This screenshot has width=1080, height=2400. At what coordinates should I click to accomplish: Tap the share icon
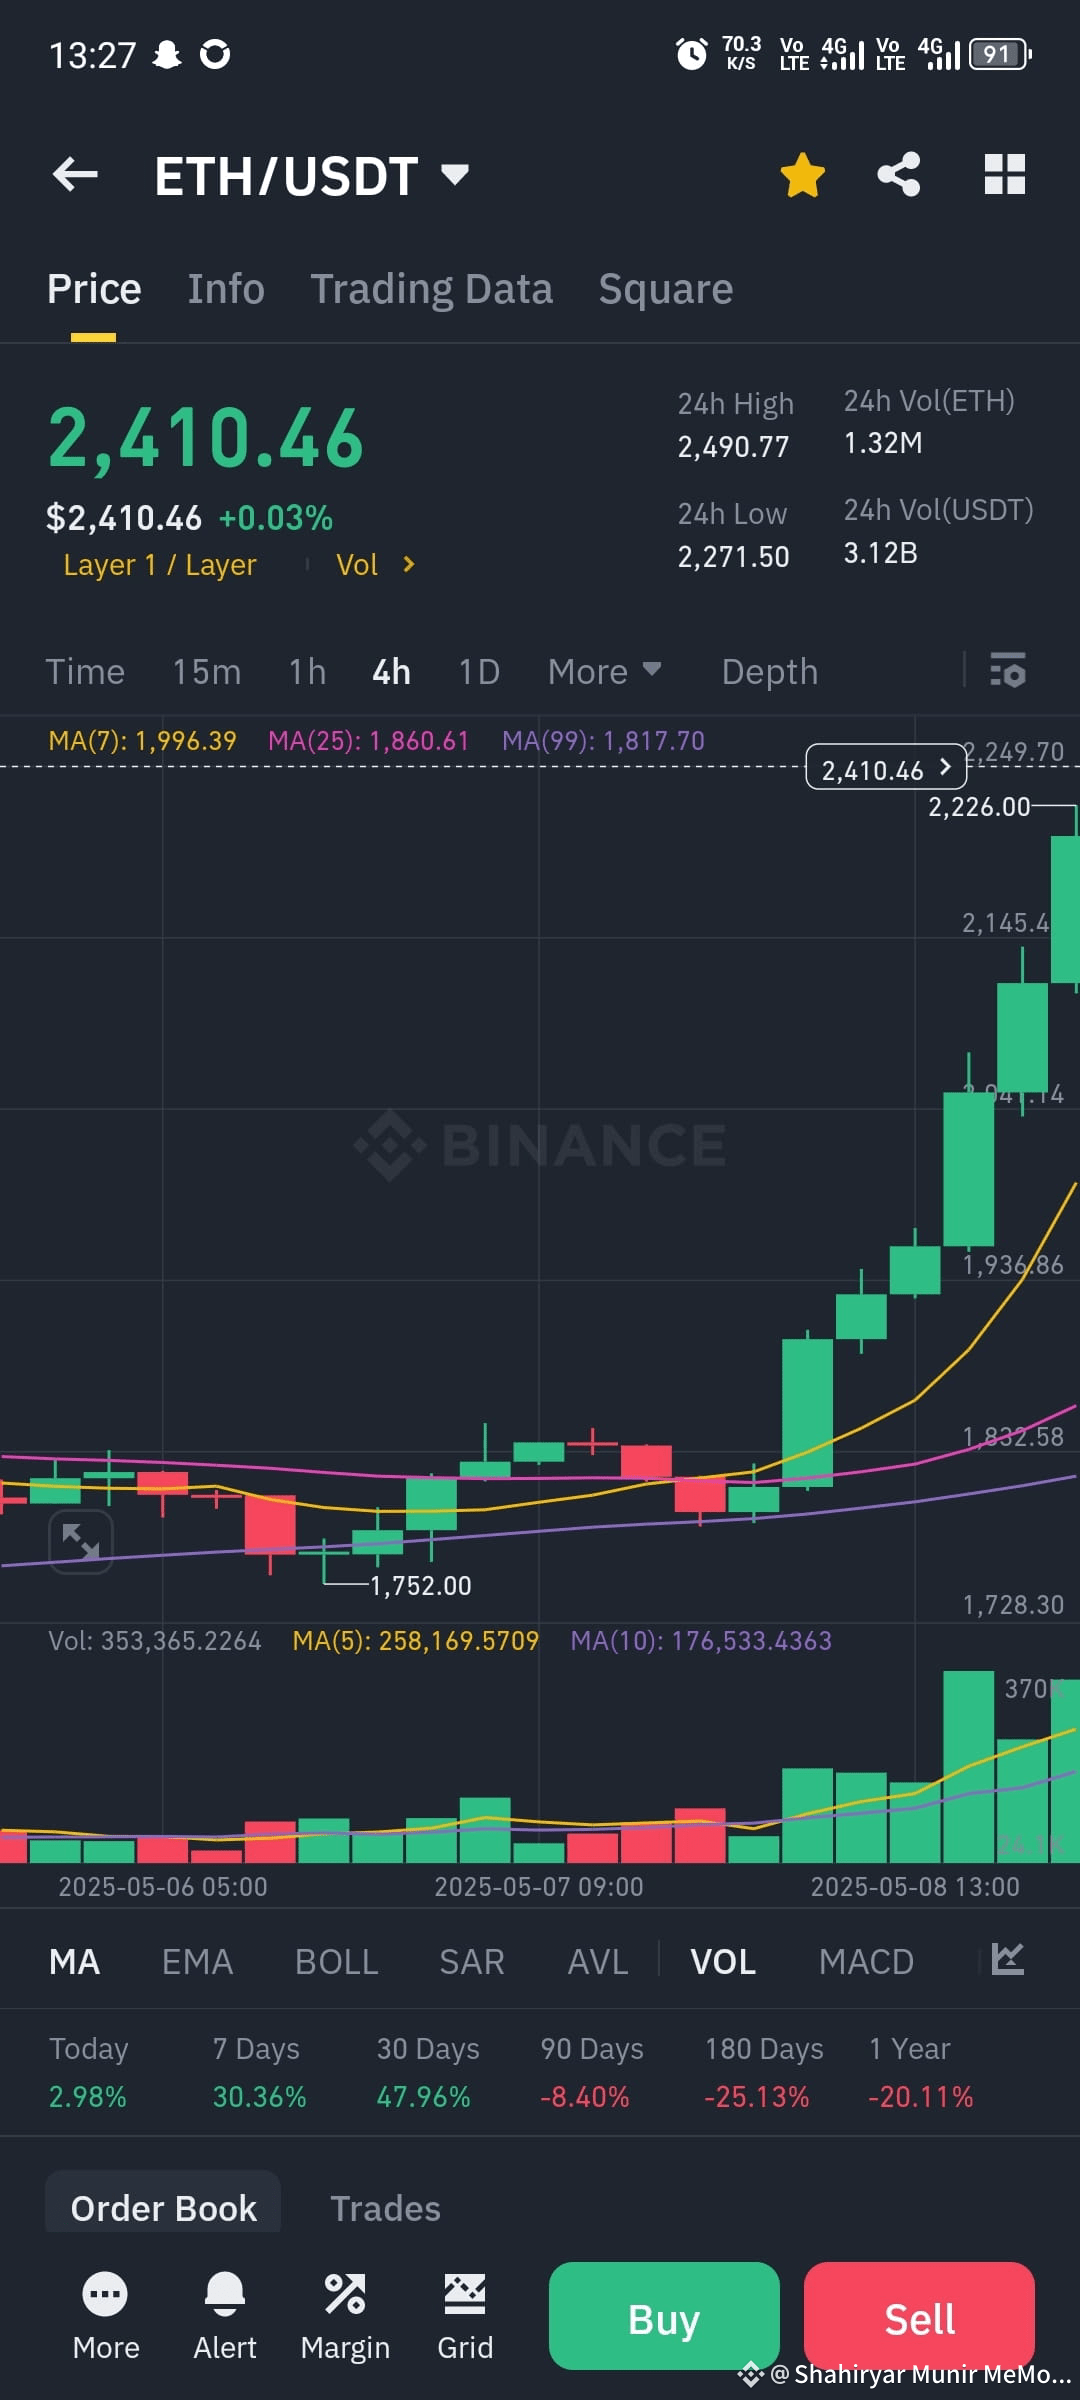(899, 174)
